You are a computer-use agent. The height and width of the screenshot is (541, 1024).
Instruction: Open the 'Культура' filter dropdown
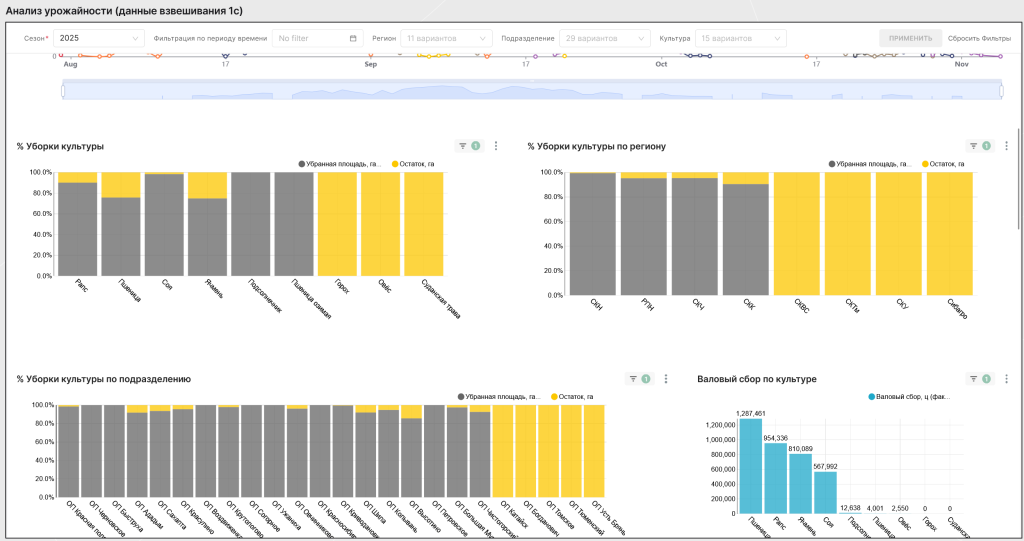740,38
